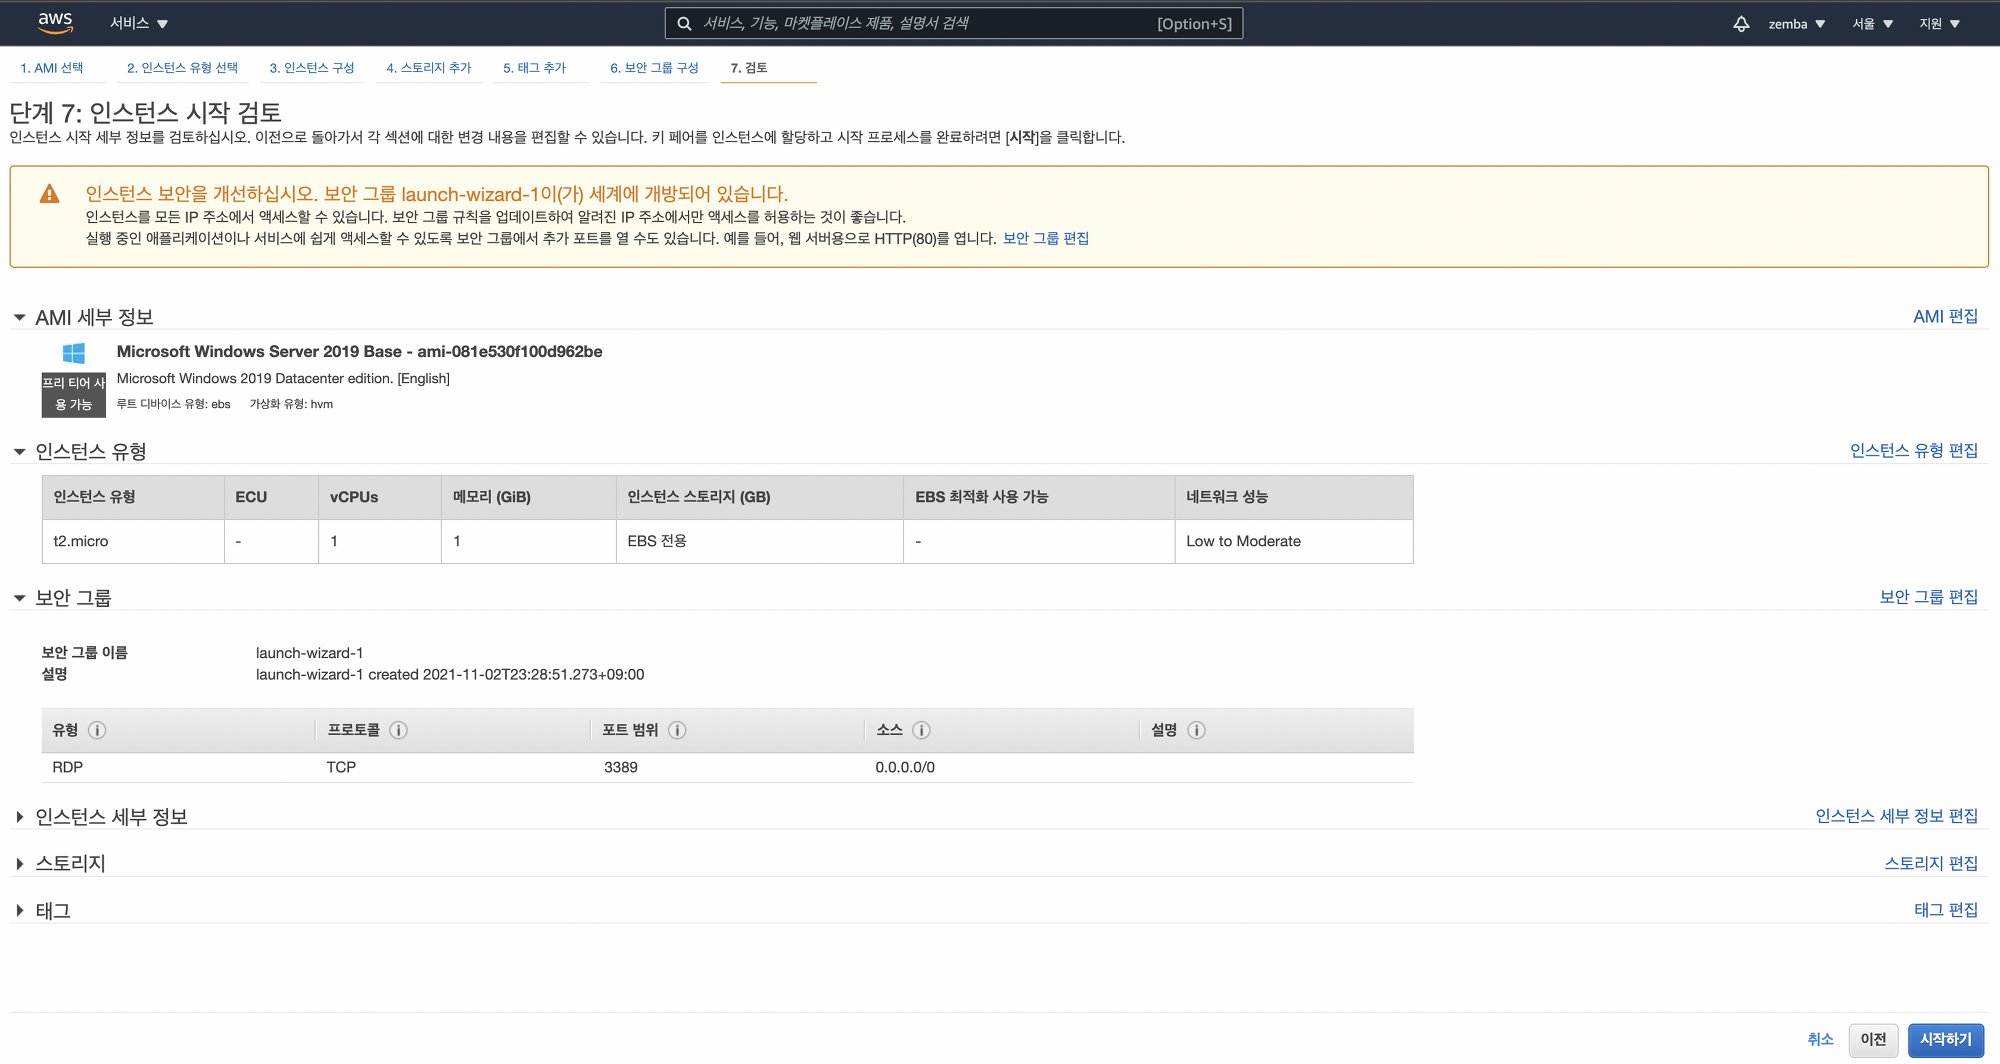Open the 서비스 dropdown menu

point(138,23)
